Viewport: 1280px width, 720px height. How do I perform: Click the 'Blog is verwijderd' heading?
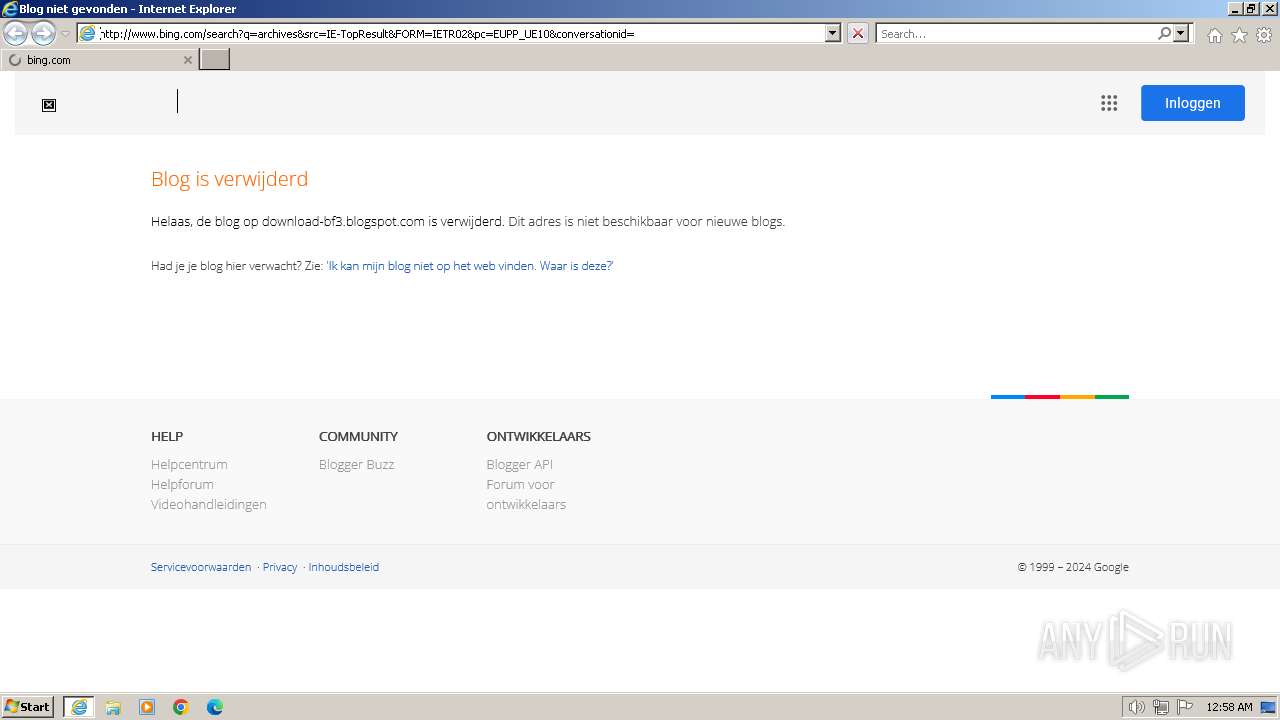(x=230, y=179)
